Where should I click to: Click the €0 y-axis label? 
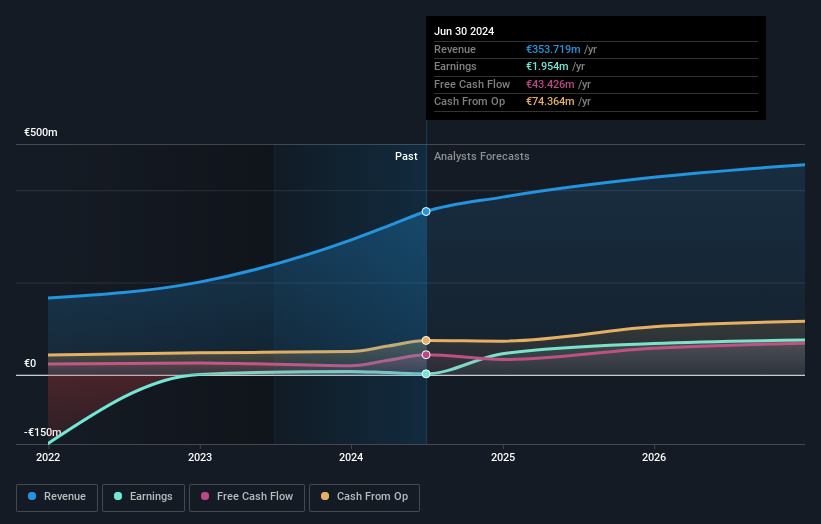(x=30, y=363)
